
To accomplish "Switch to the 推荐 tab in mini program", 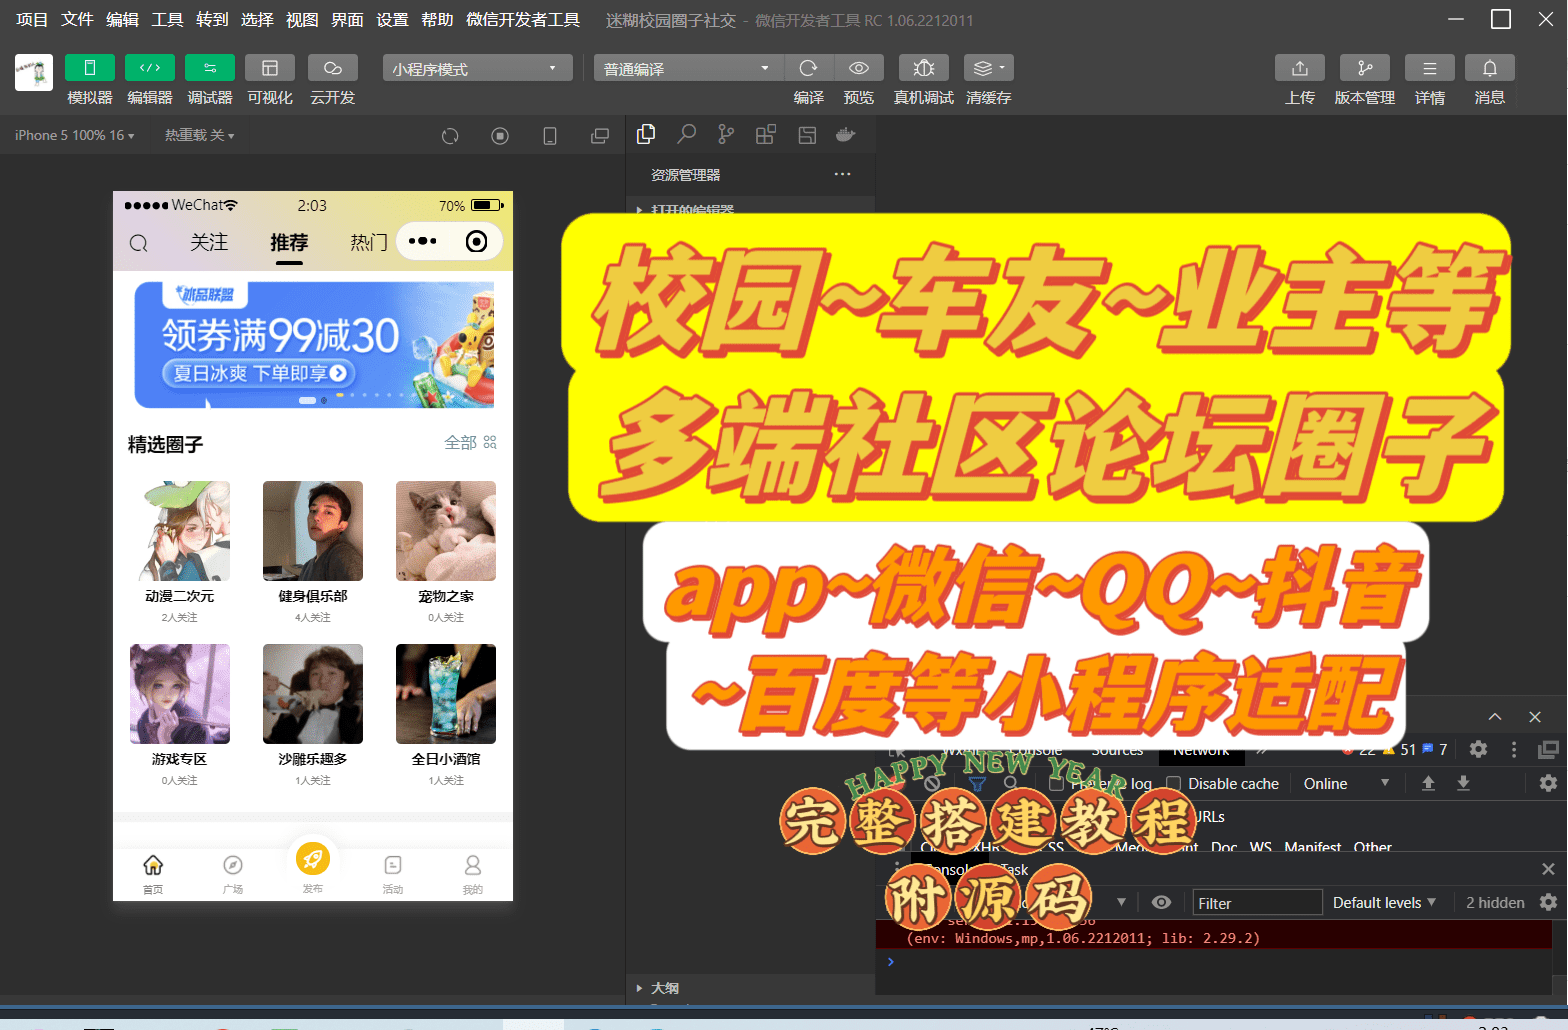I will point(289,242).
